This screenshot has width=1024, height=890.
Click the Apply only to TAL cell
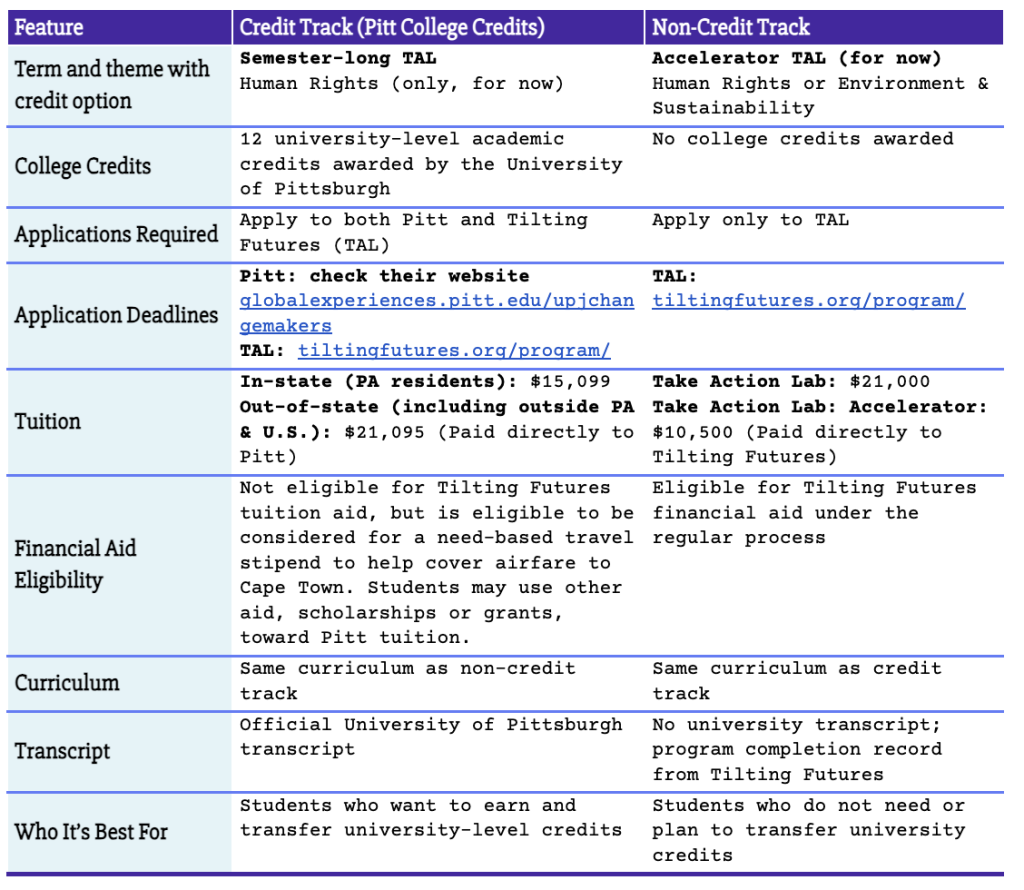pos(750,220)
